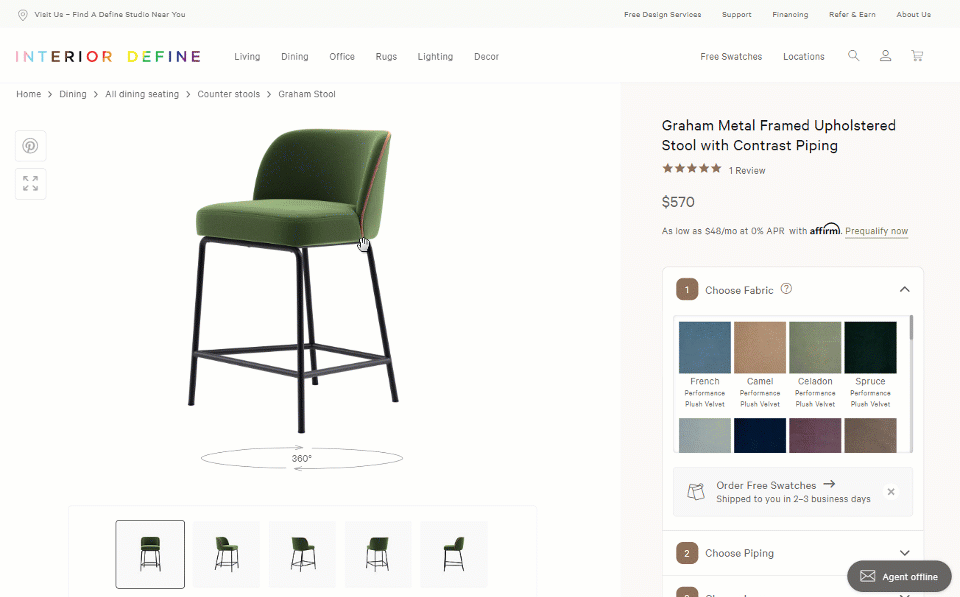Open the Lighting menu
The width and height of the screenshot is (960, 597).
pos(435,56)
